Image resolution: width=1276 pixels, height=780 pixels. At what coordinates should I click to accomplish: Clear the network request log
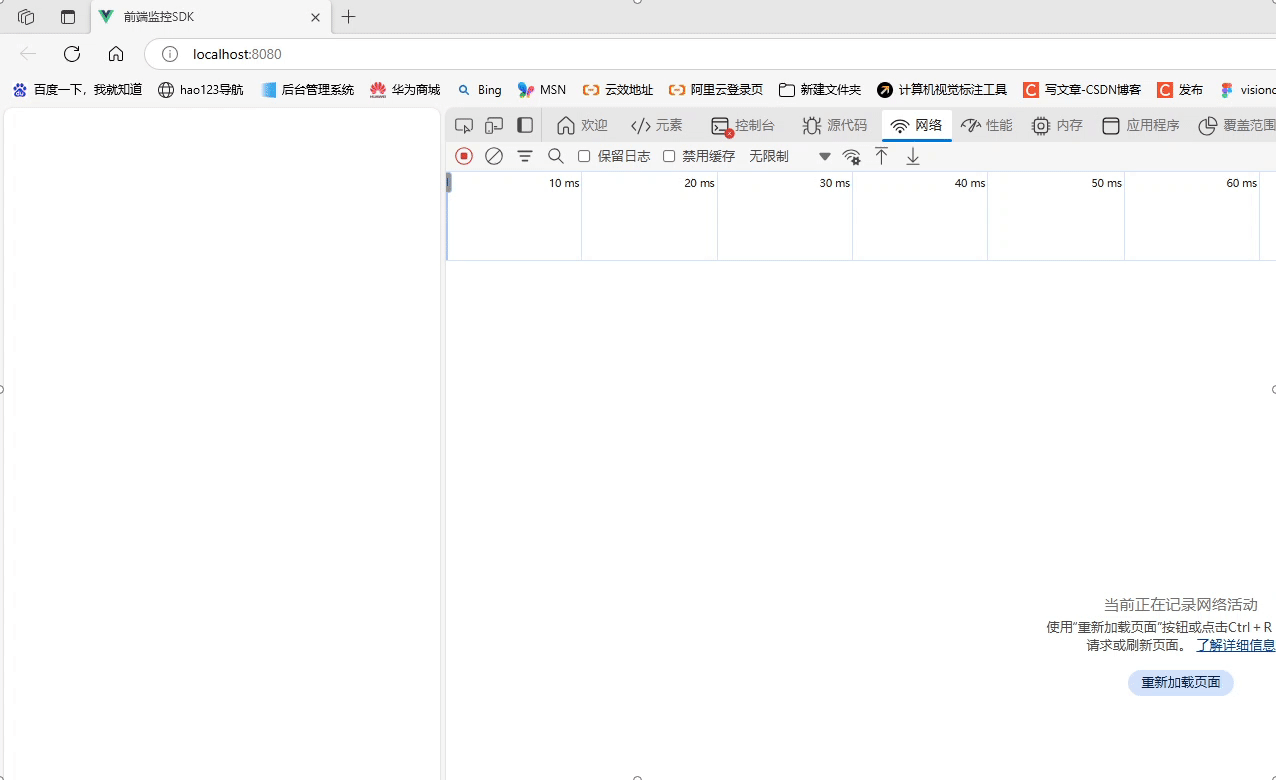(493, 156)
